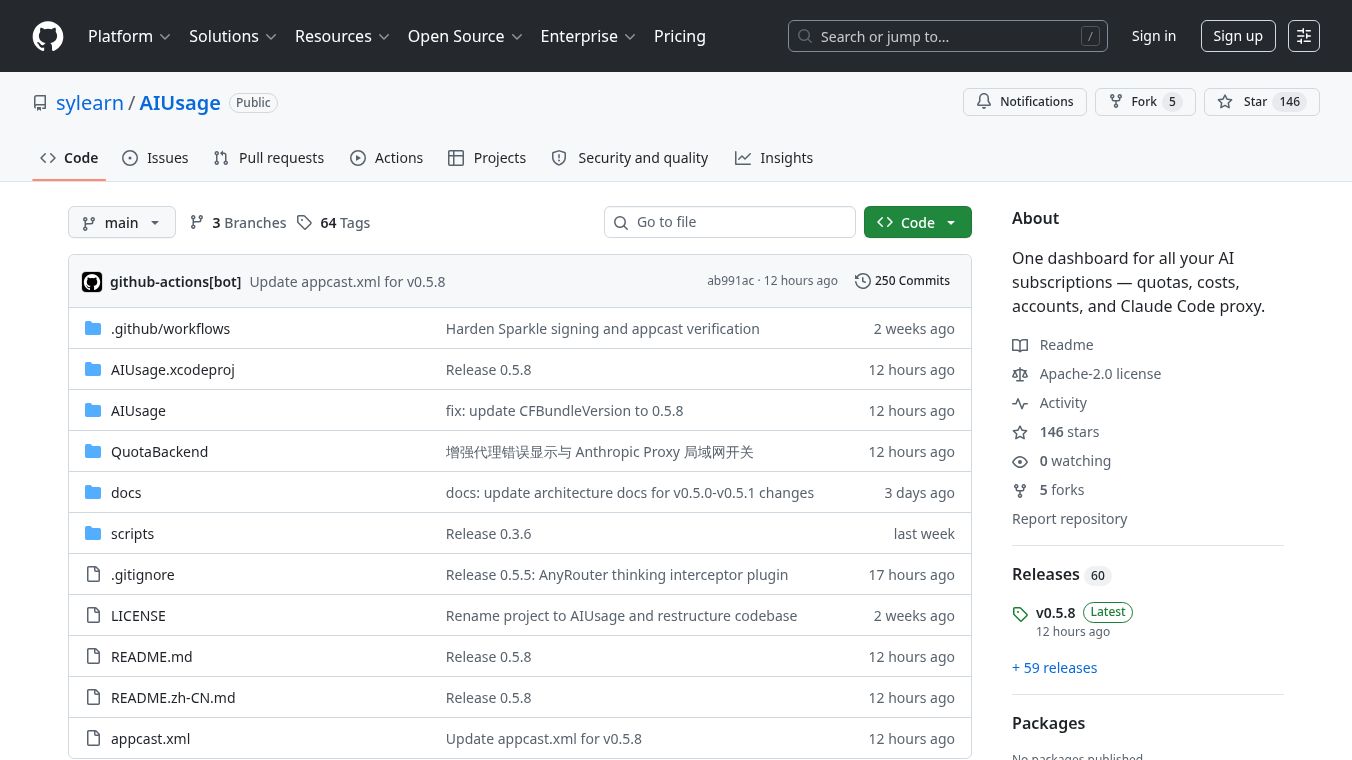Open the + 59 releases link
Screen dimensions: 1352x760
(x=1054, y=668)
